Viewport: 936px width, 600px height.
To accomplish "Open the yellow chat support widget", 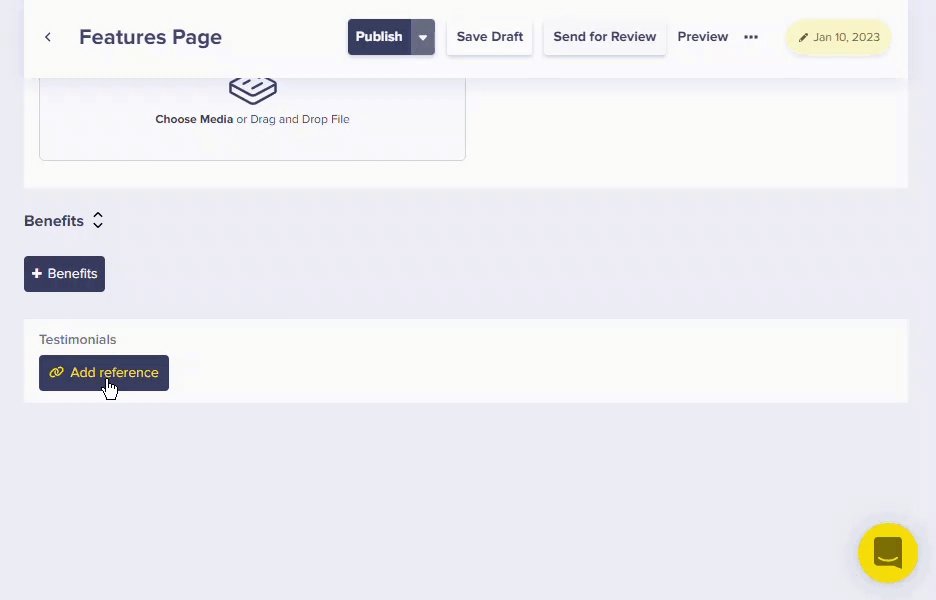I will pyautogui.click(x=887, y=552).
